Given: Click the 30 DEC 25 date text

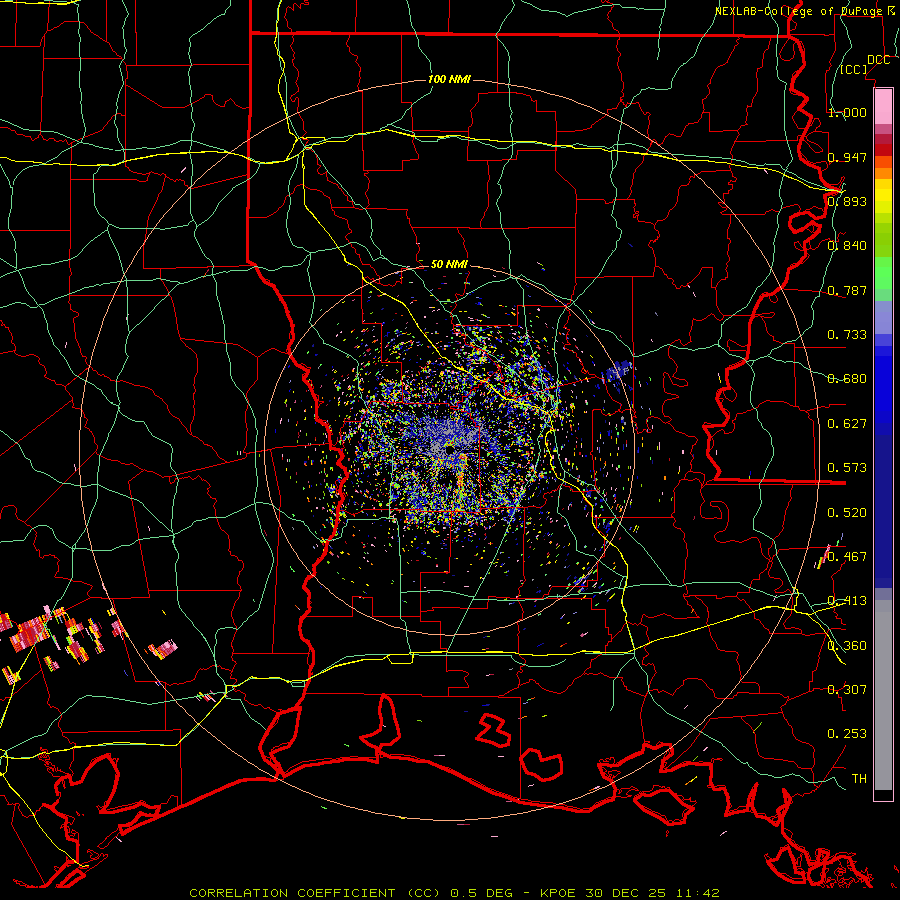Looking at the screenshot, I should [626, 893].
